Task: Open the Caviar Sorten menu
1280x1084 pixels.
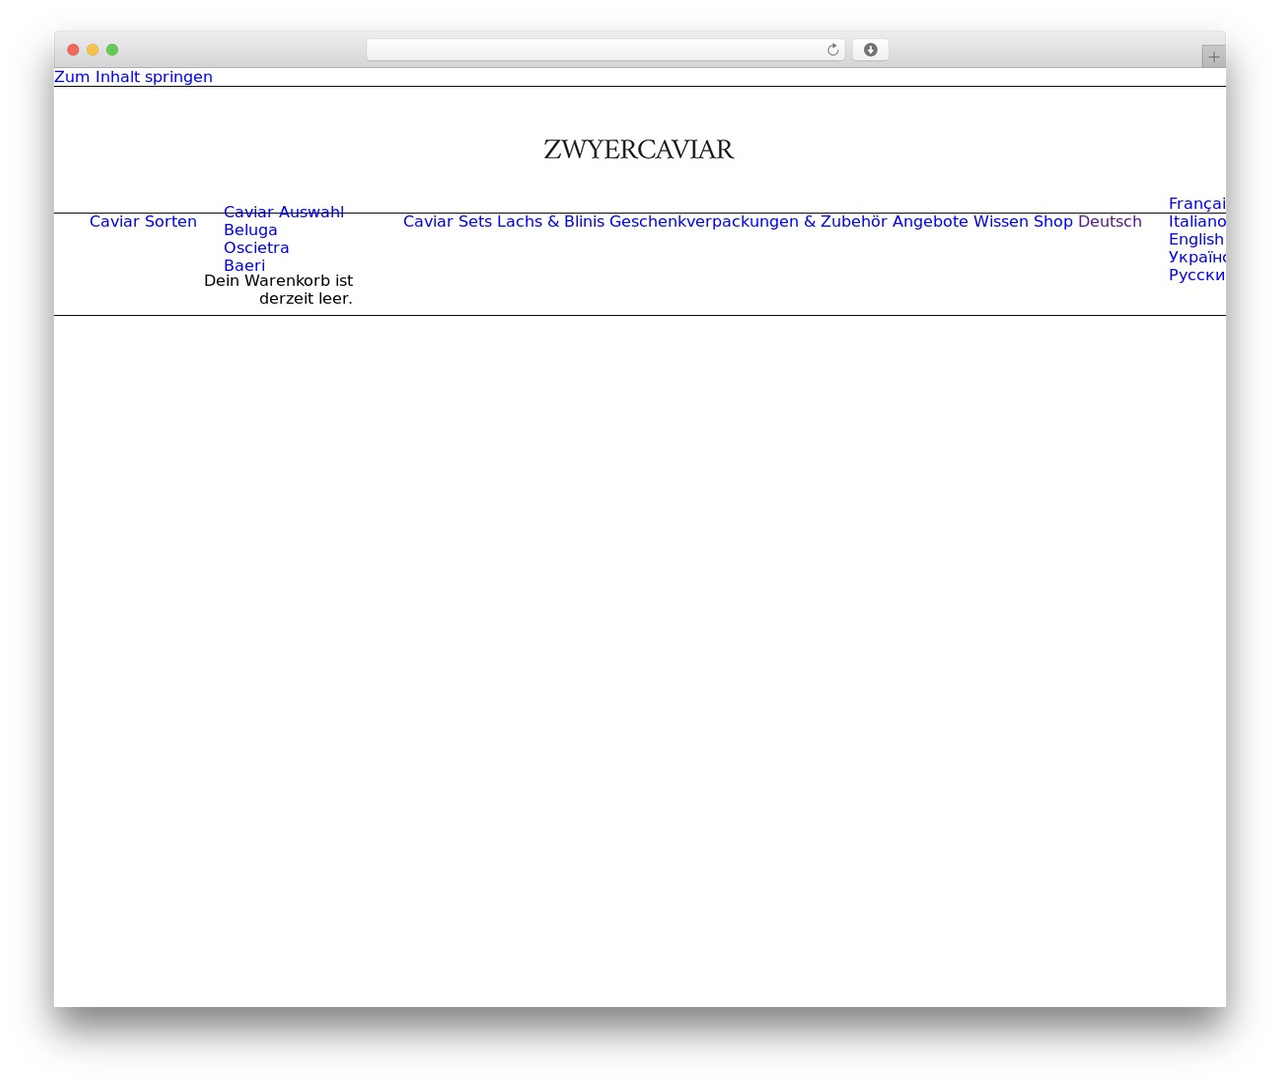Action: tap(143, 221)
